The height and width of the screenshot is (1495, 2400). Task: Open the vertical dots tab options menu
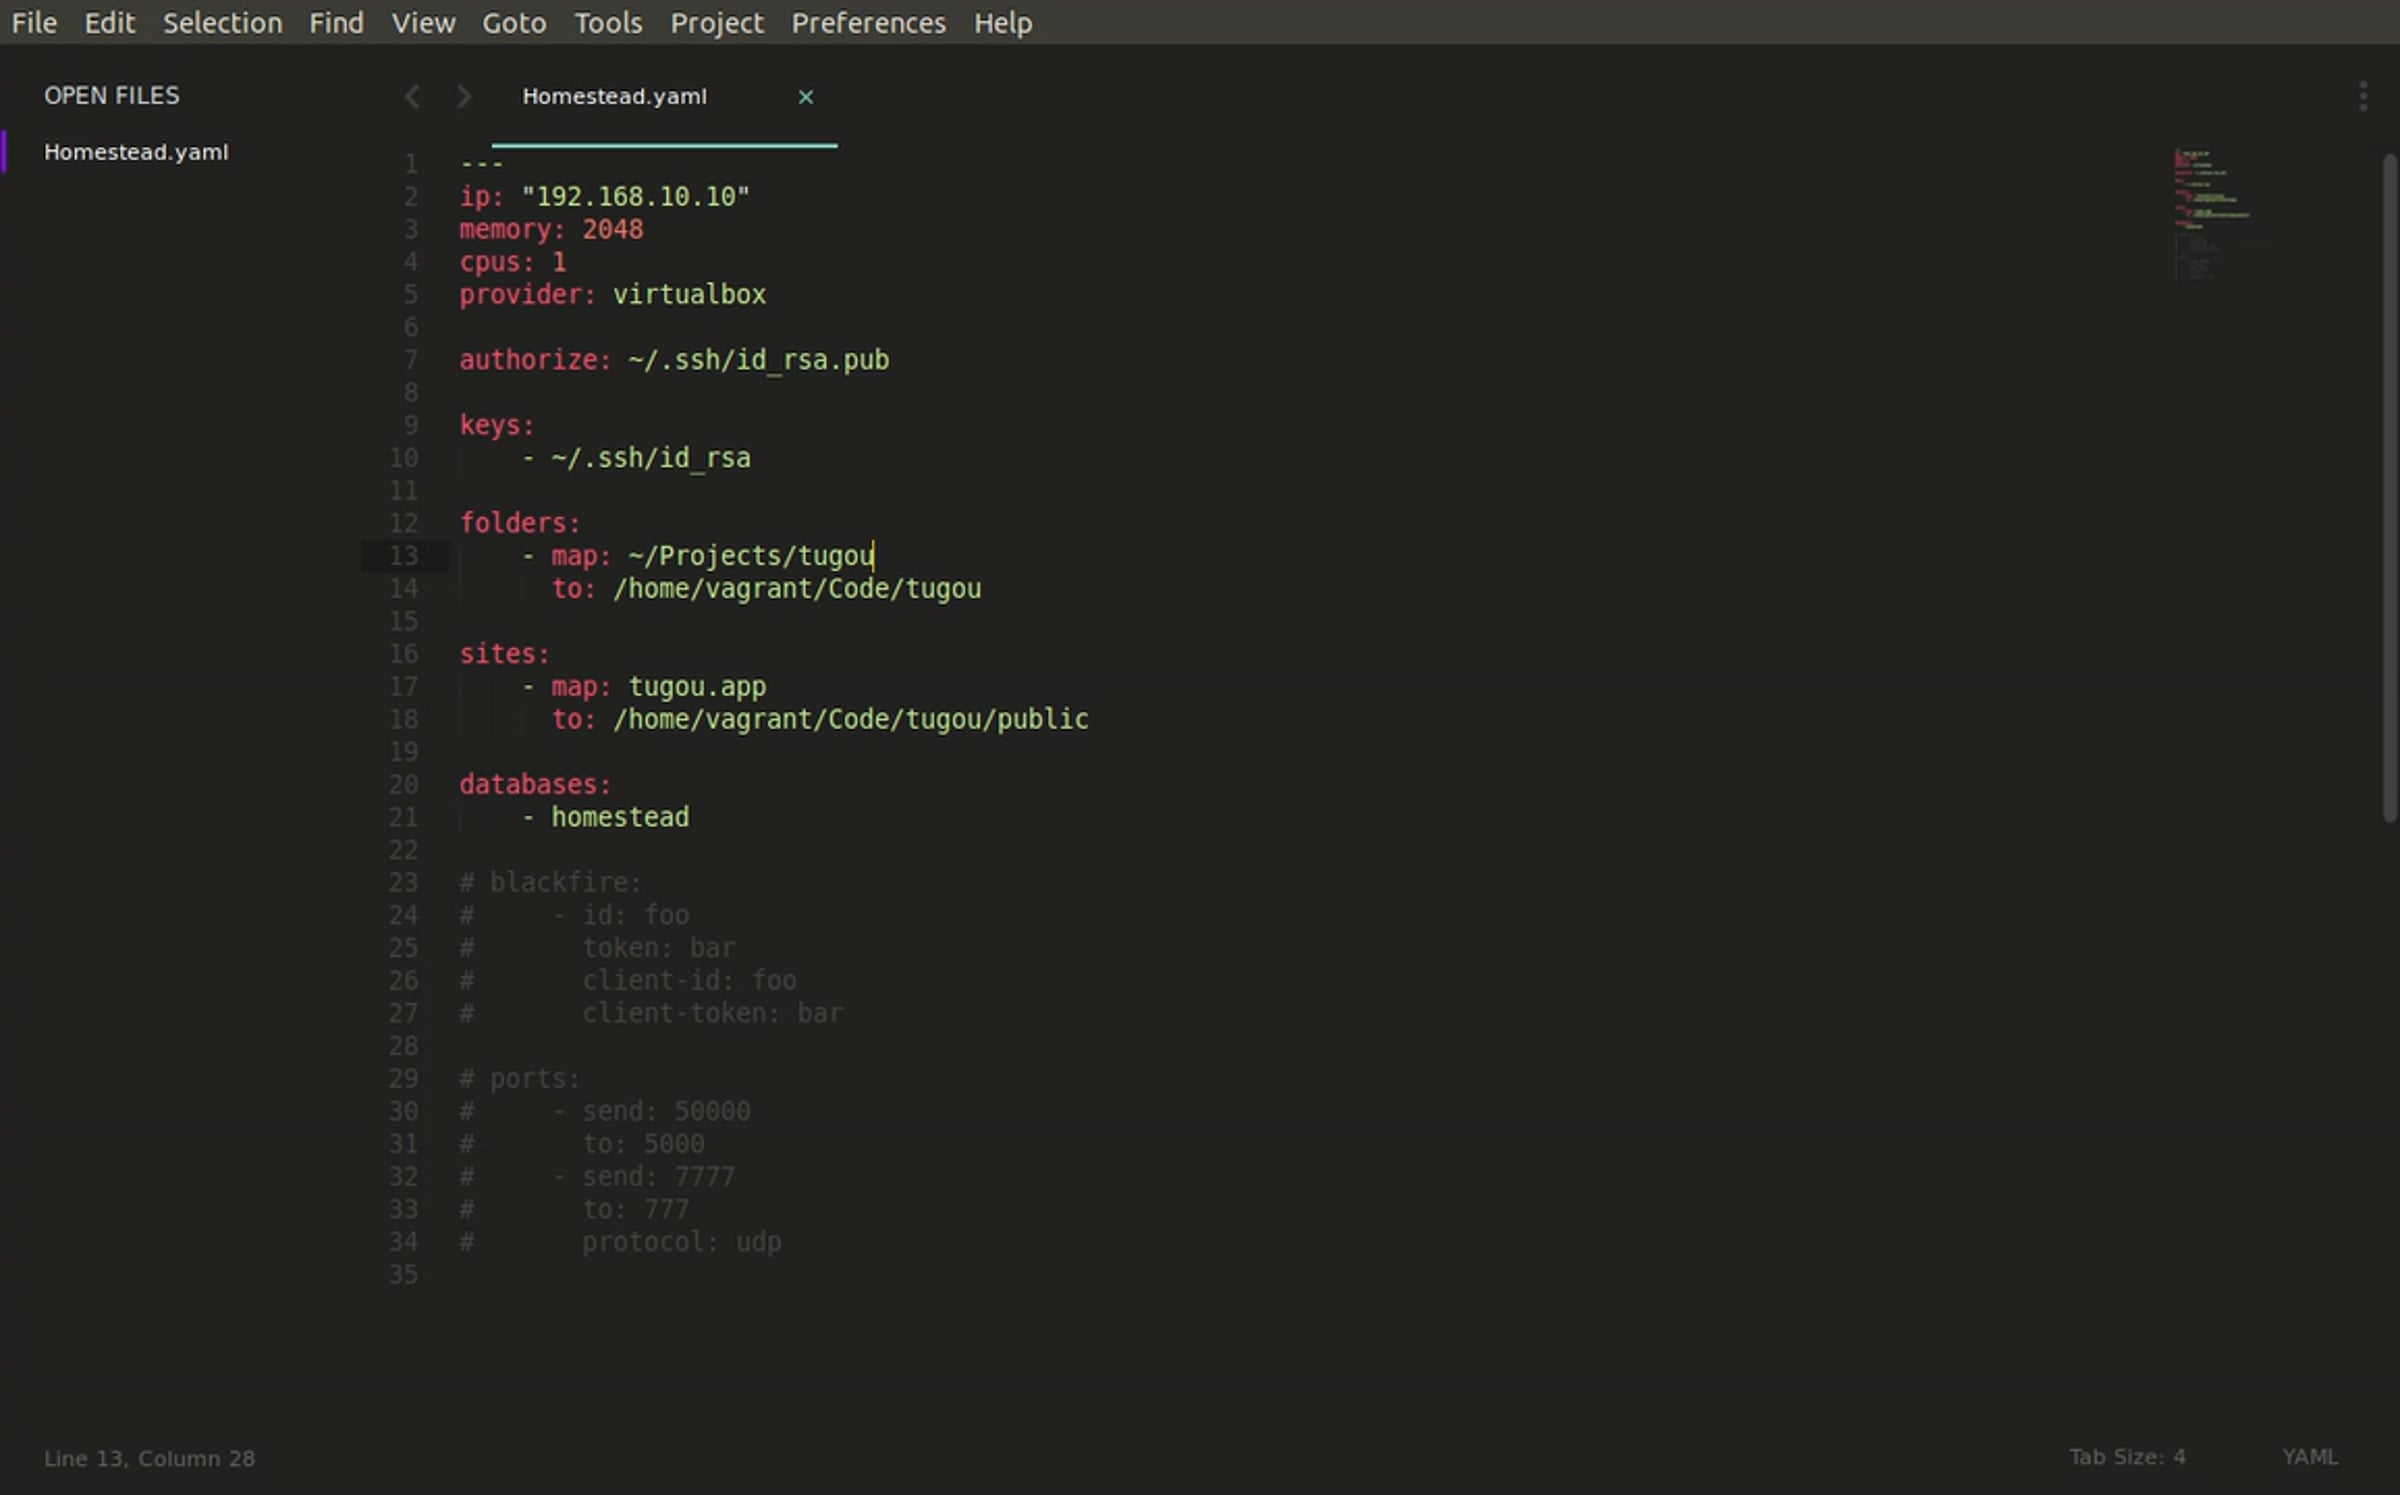2362,97
